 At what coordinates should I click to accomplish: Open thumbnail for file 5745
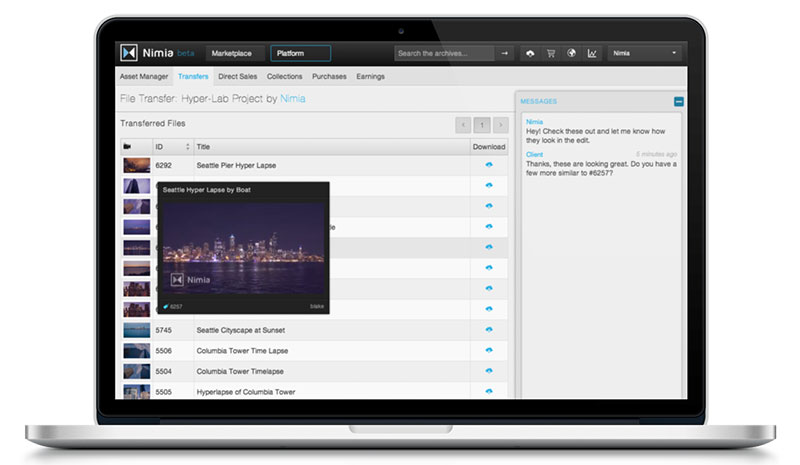coord(137,330)
